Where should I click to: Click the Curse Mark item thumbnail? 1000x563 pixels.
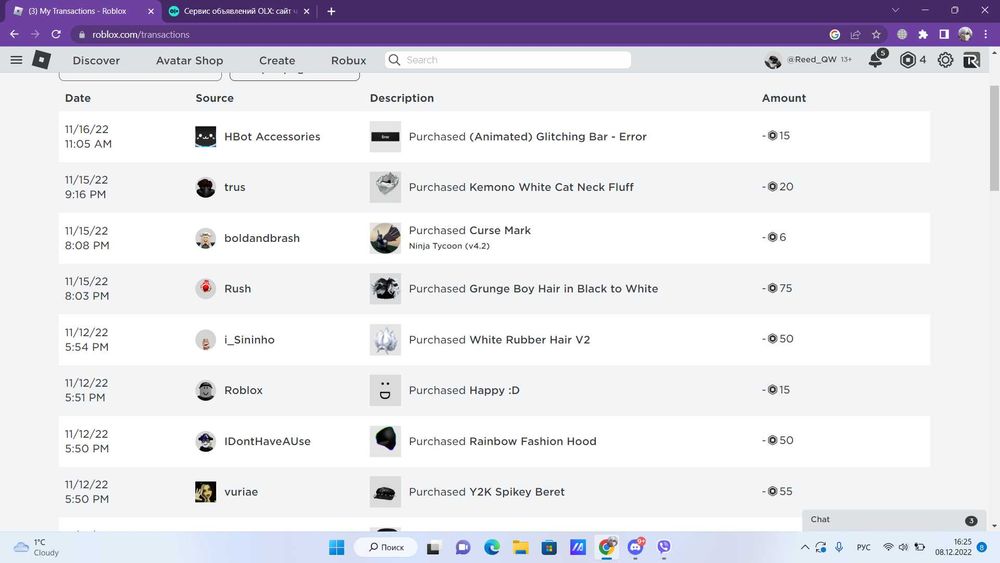point(385,238)
